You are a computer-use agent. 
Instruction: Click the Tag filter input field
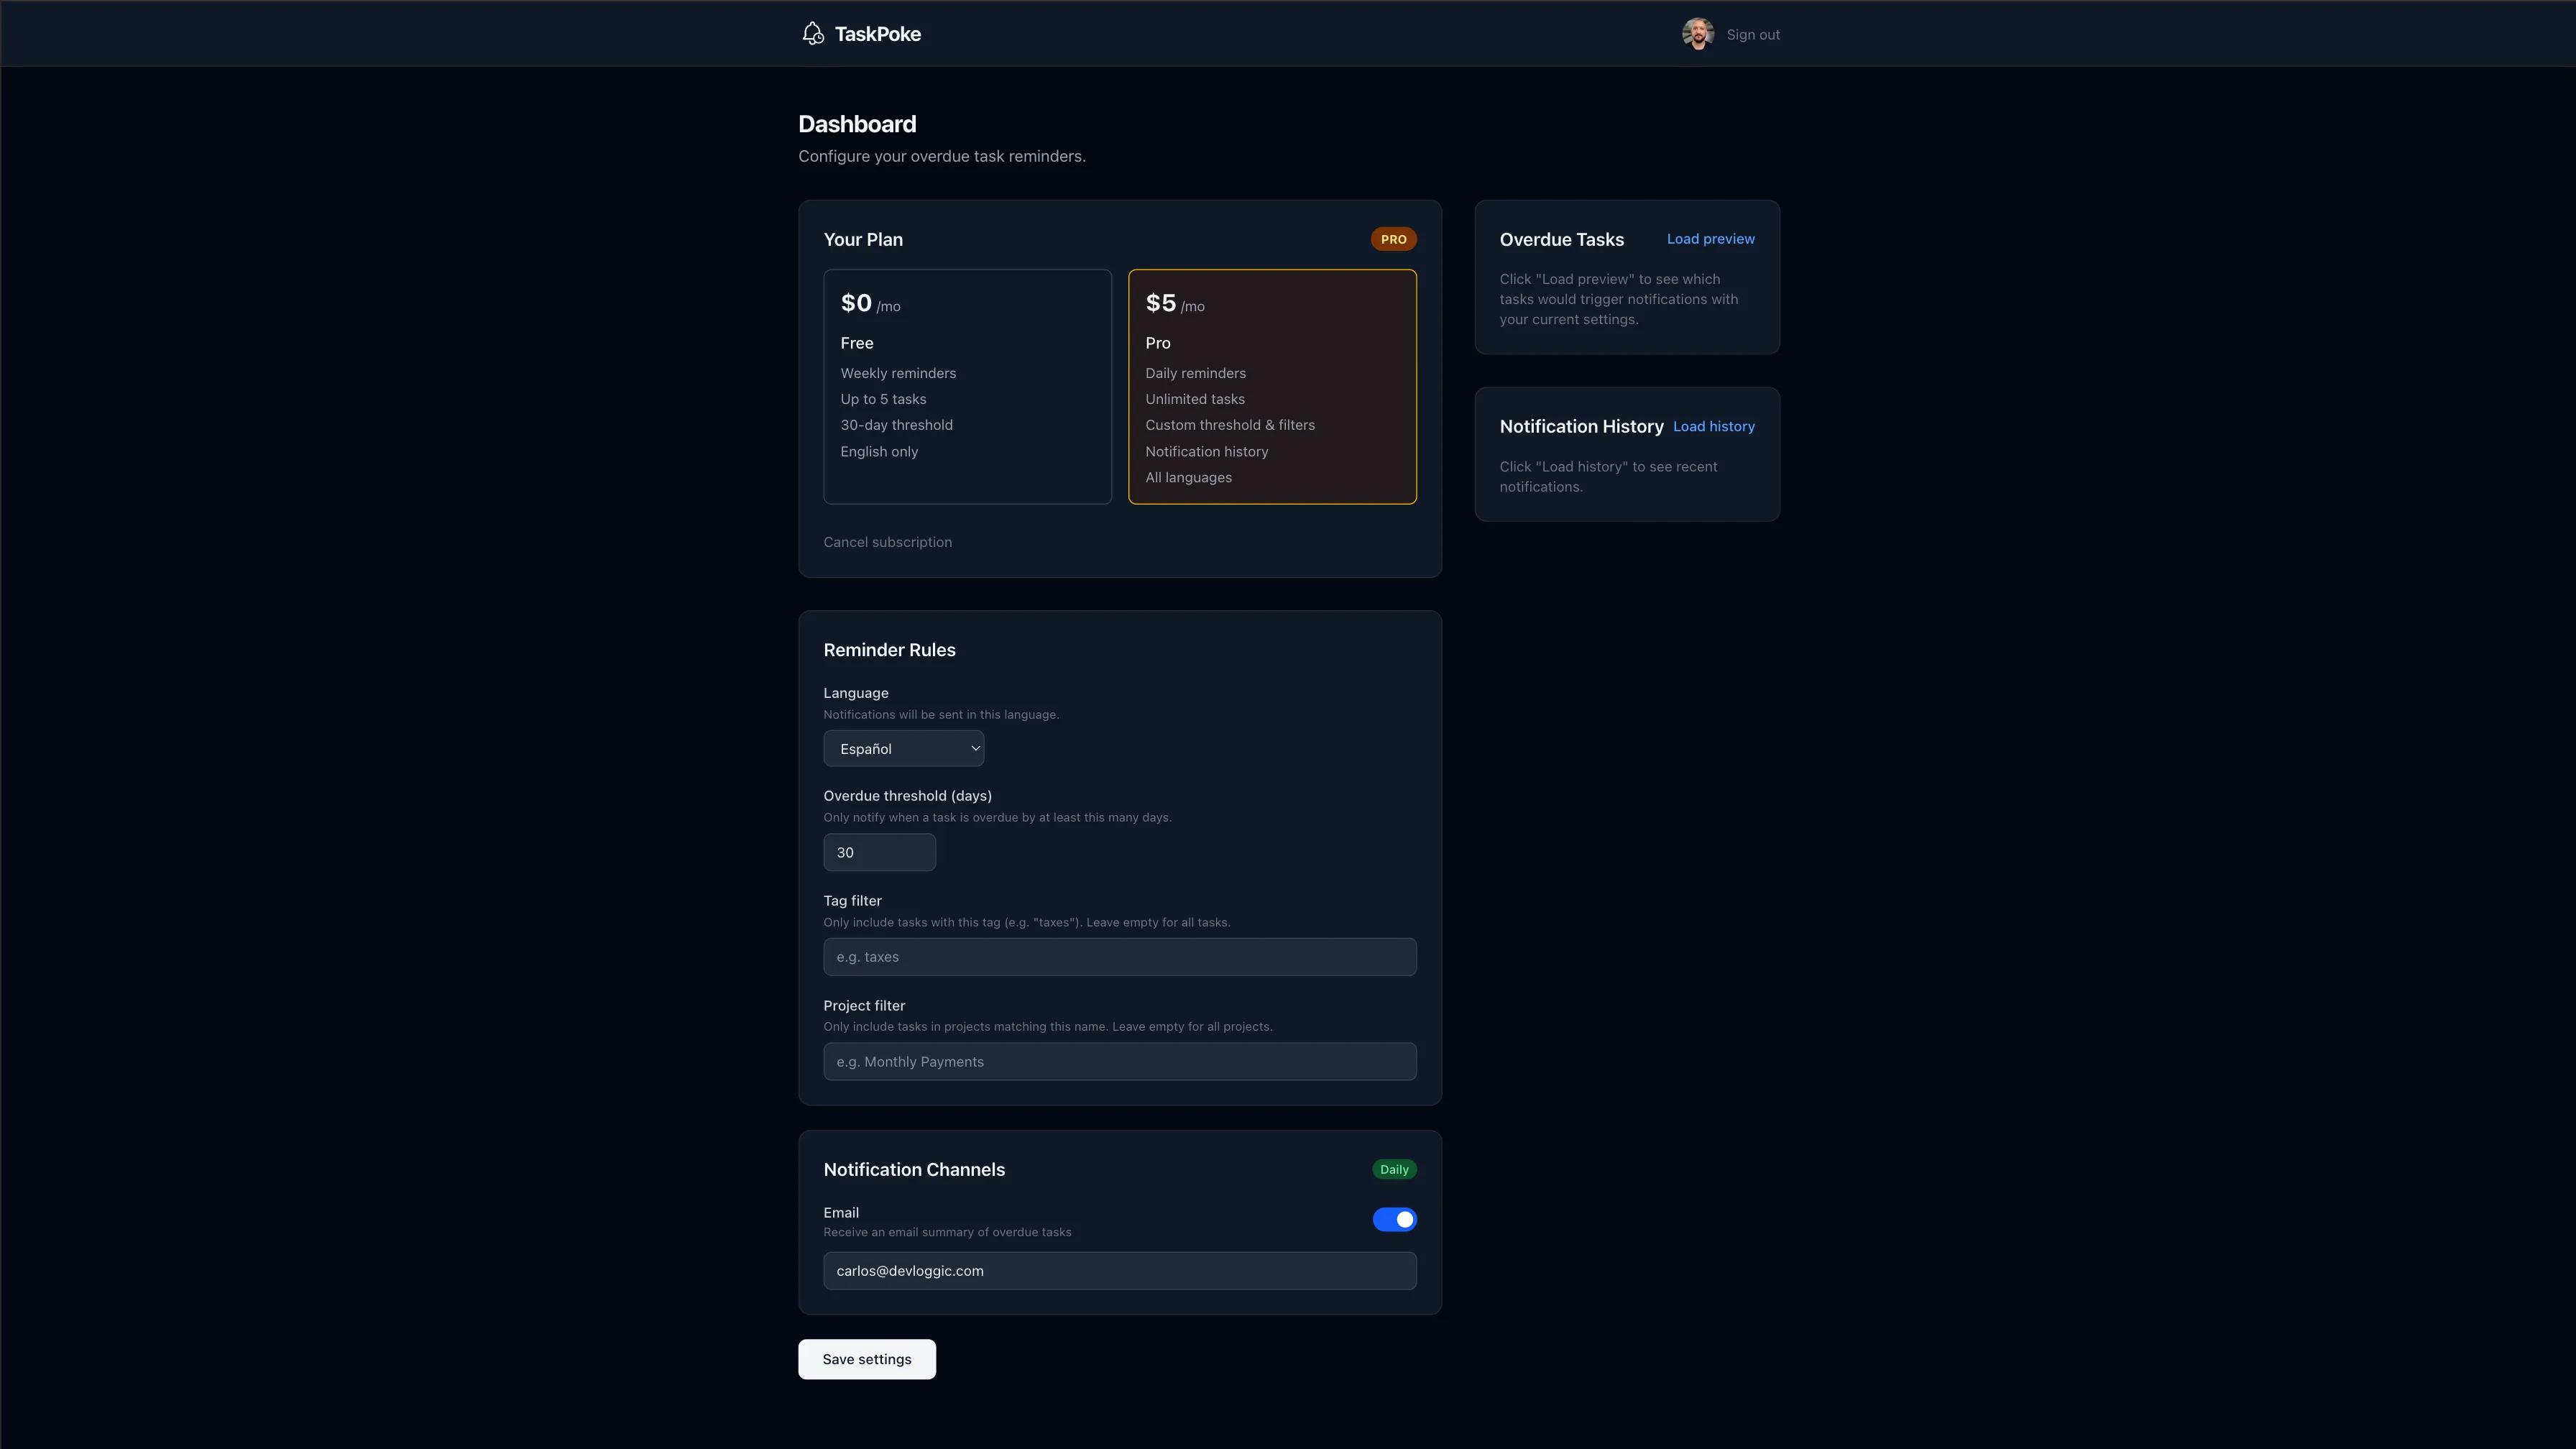click(x=1119, y=957)
